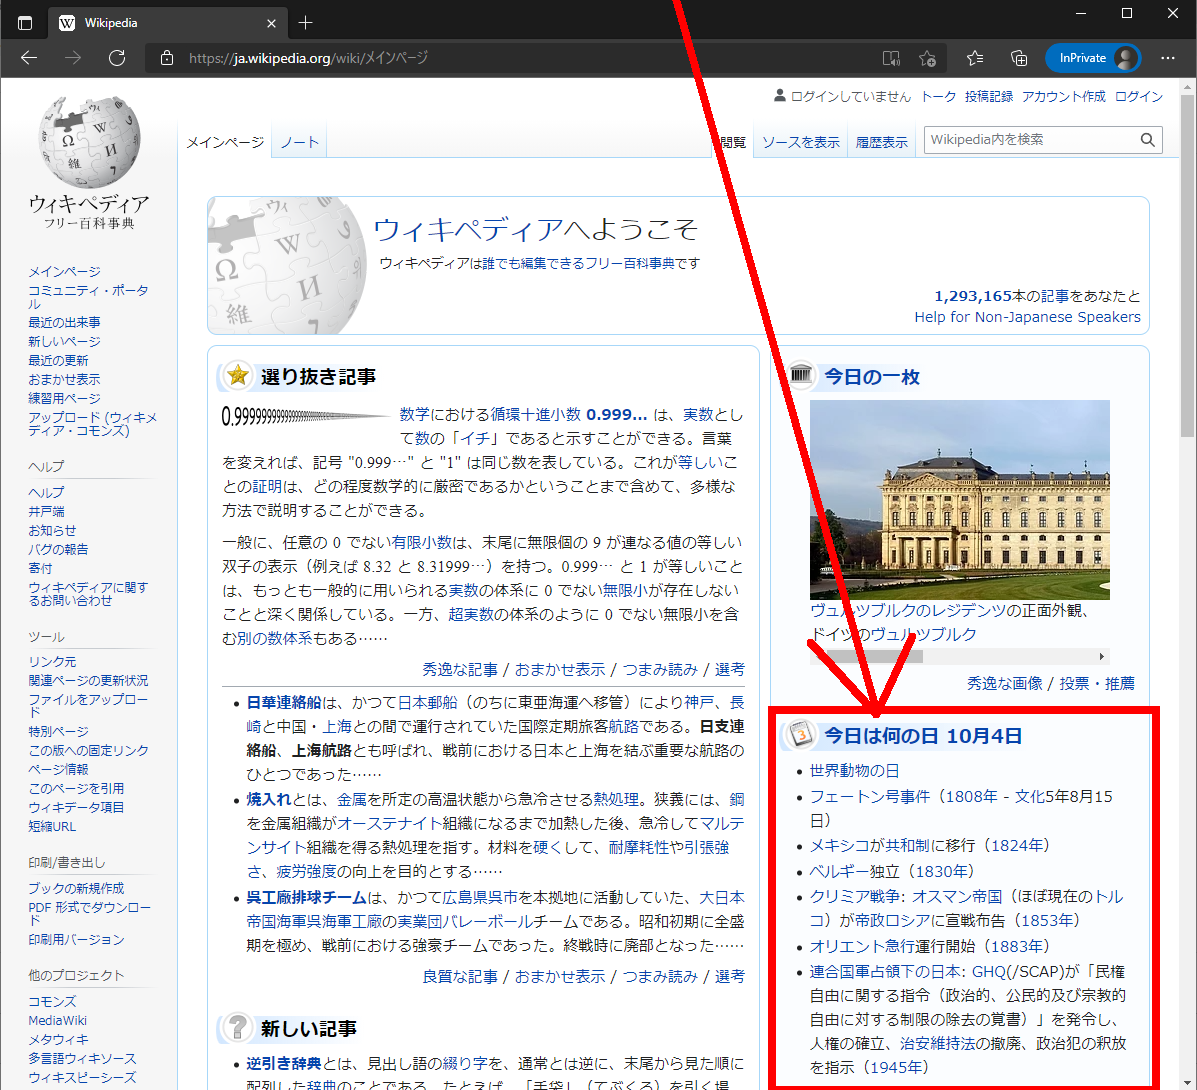This screenshot has width=1197, height=1090.
Task: Click the image scrollbar right arrow
Action: point(1102,656)
